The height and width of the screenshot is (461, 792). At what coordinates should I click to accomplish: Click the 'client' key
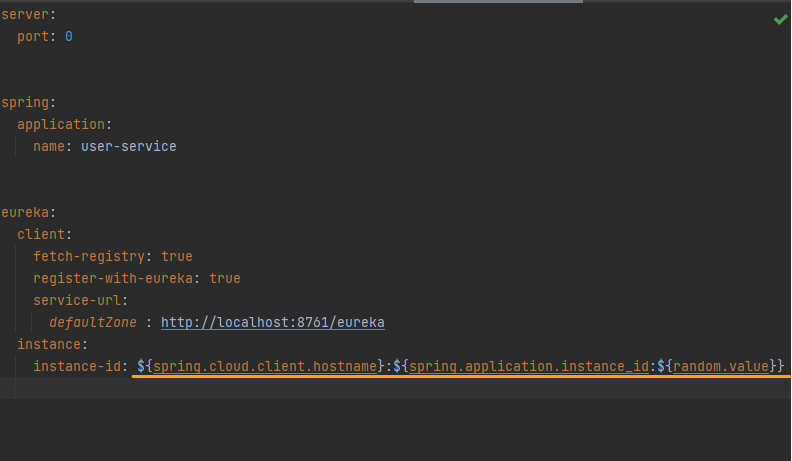[41, 234]
